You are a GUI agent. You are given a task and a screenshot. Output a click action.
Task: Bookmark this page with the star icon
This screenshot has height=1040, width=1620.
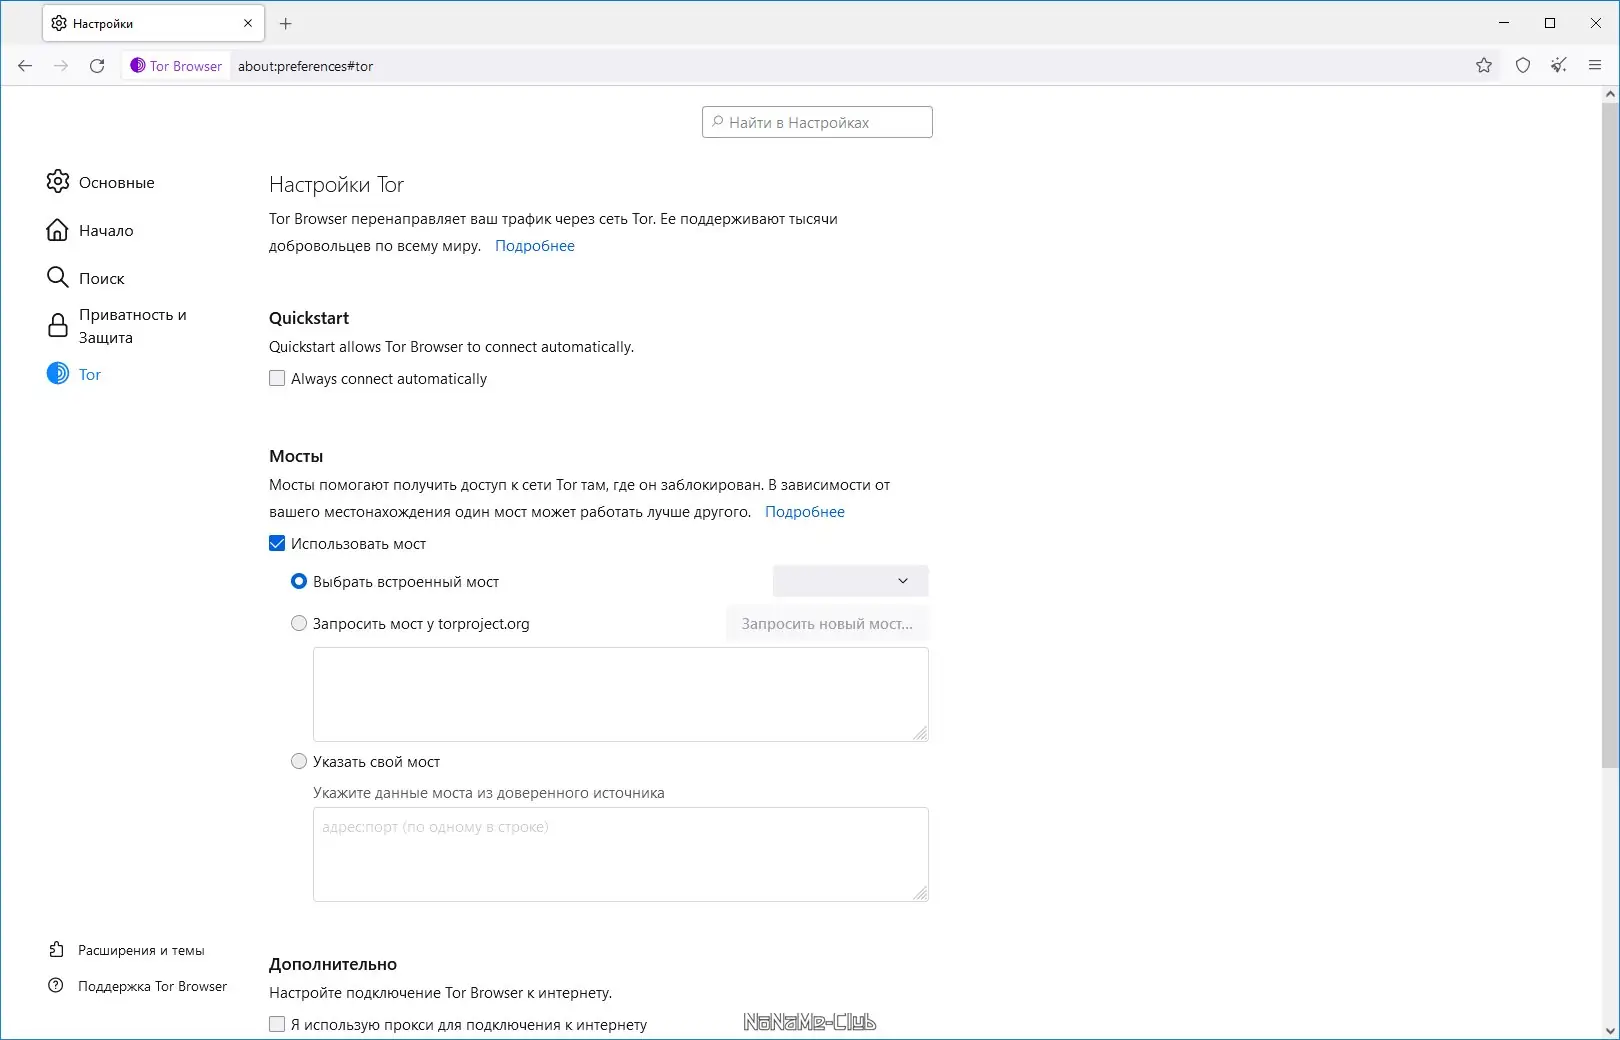point(1484,66)
